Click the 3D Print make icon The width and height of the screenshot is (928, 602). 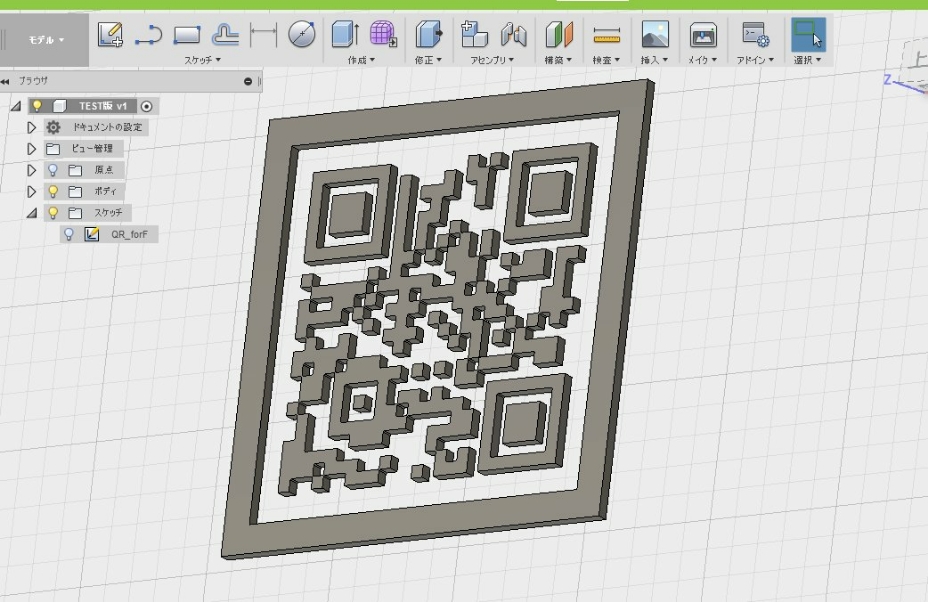point(703,34)
